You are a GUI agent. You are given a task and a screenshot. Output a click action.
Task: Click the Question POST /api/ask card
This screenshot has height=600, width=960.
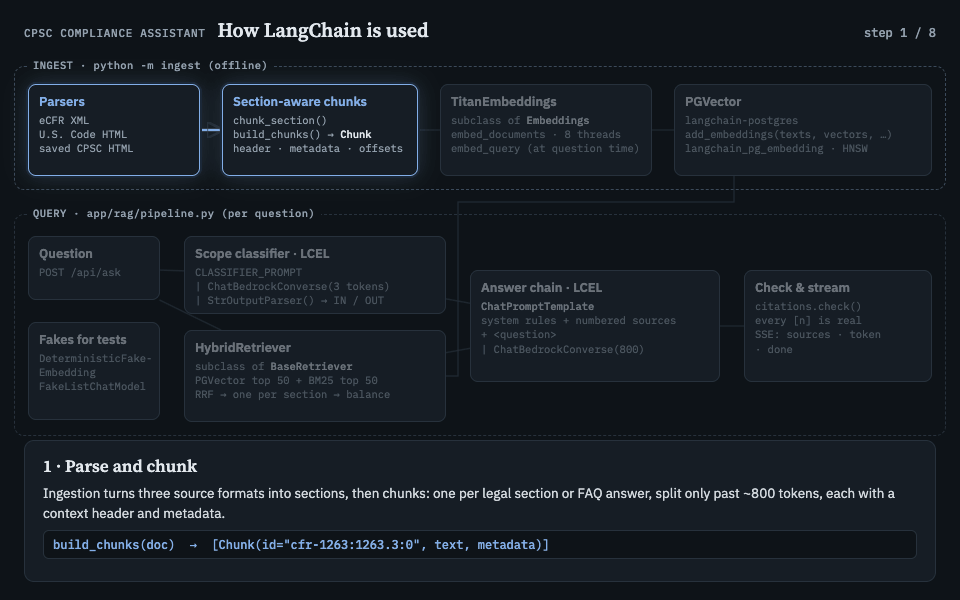coord(94,268)
